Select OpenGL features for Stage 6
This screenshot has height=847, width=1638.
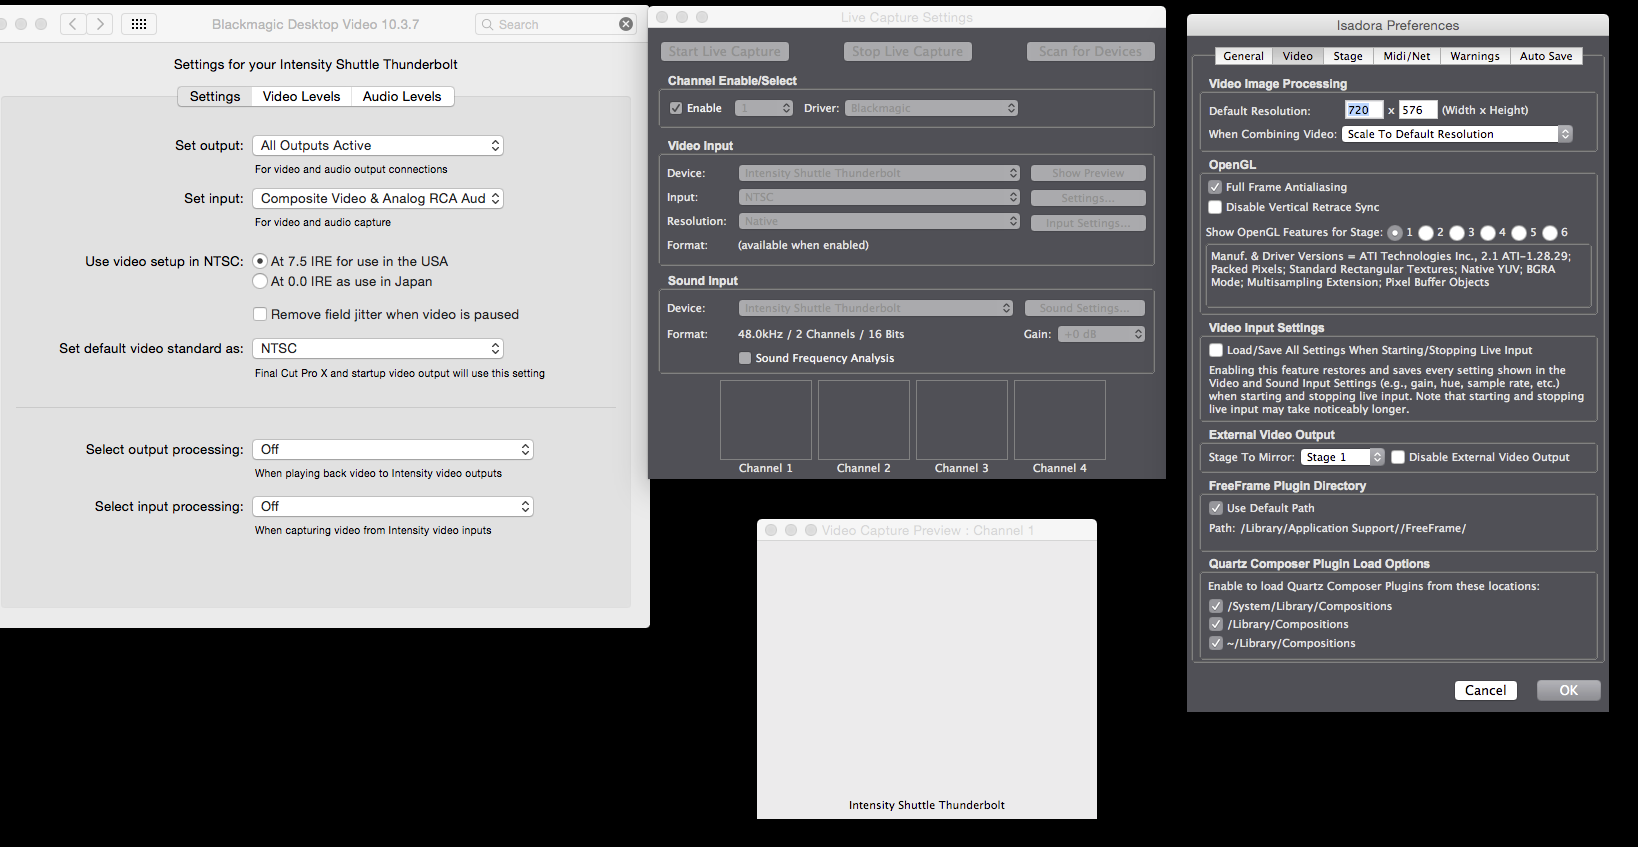pyautogui.click(x=1550, y=233)
